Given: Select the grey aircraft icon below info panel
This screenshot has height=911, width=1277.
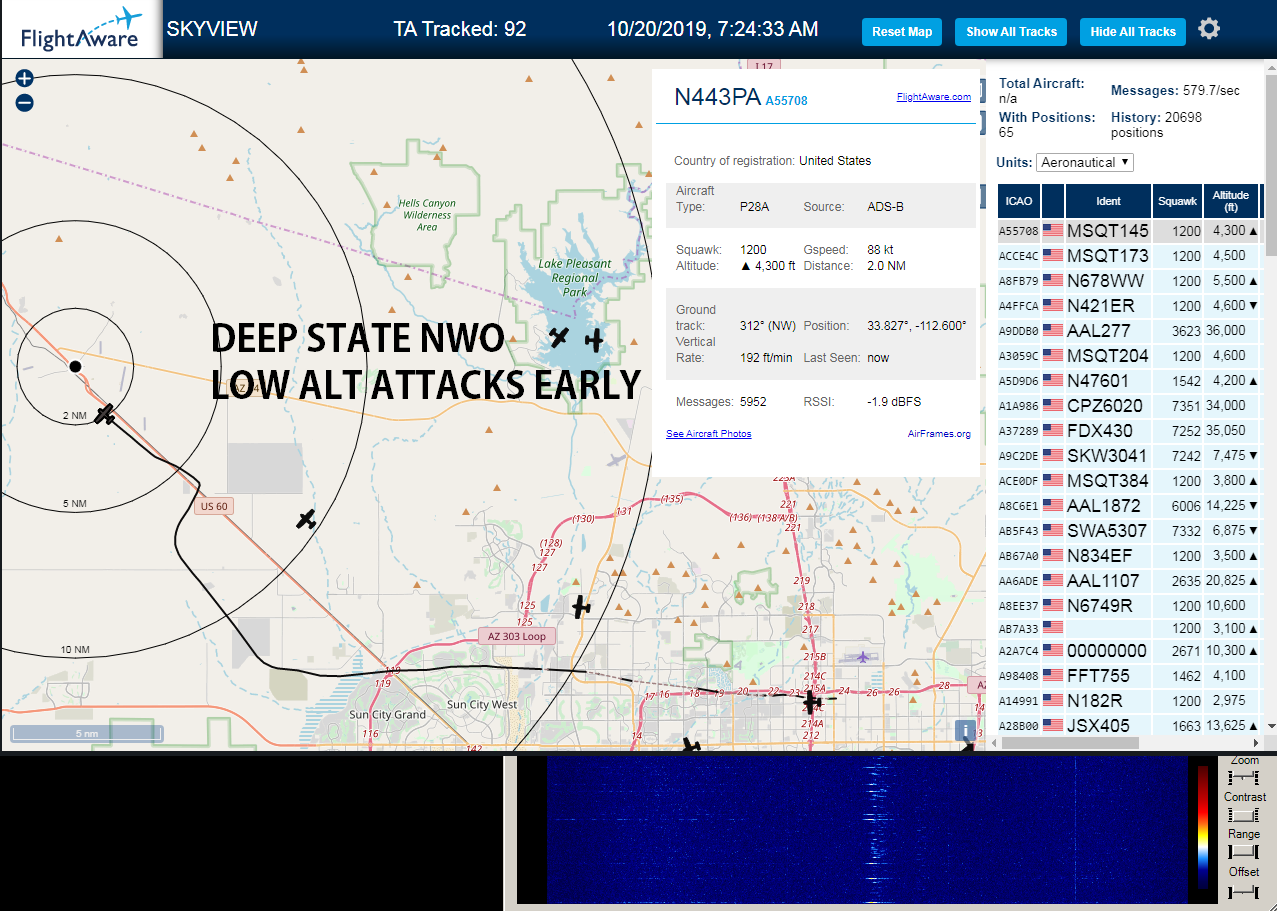Looking at the screenshot, I should [x=616, y=460].
